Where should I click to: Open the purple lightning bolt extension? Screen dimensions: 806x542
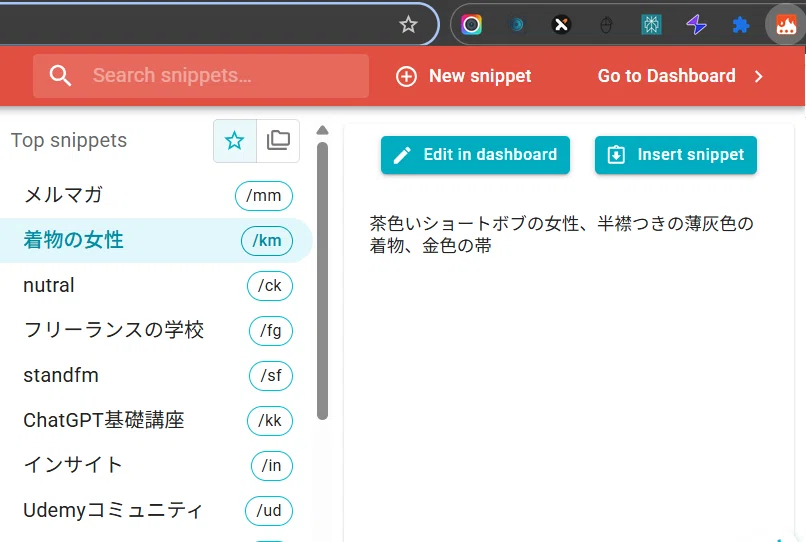(x=696, y=24)
